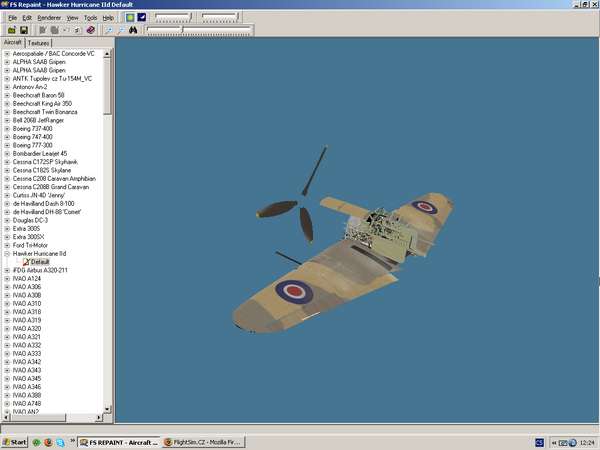Click the second greyed-out paste toolbar icon
Viewport: 600px width, 450px height.
click(x=55, y=30)
